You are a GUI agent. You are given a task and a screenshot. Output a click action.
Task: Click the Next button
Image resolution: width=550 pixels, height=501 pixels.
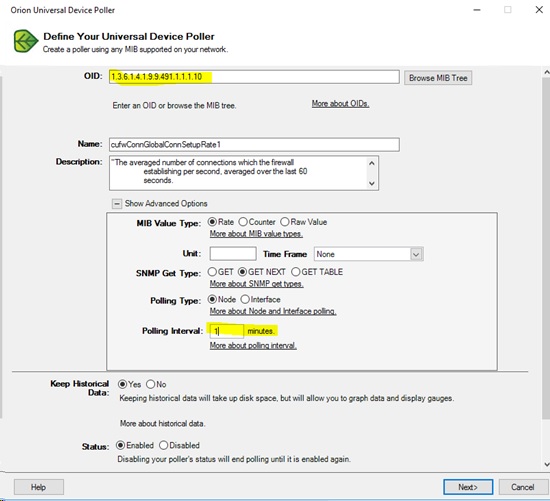468,487
